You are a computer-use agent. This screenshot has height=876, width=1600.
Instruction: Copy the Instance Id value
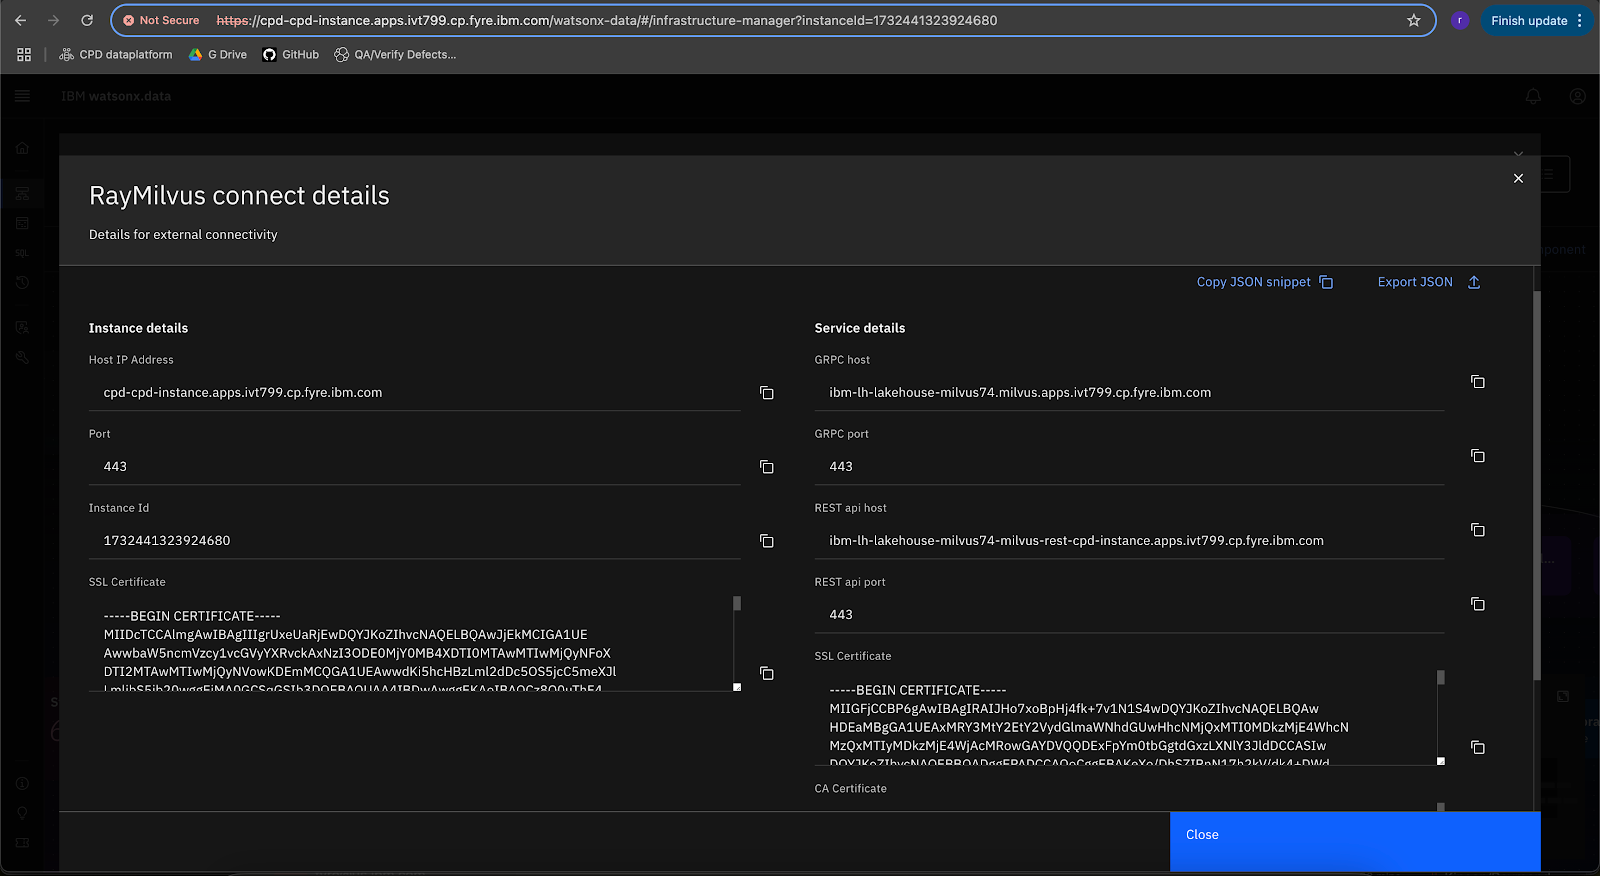coord(767,541)
